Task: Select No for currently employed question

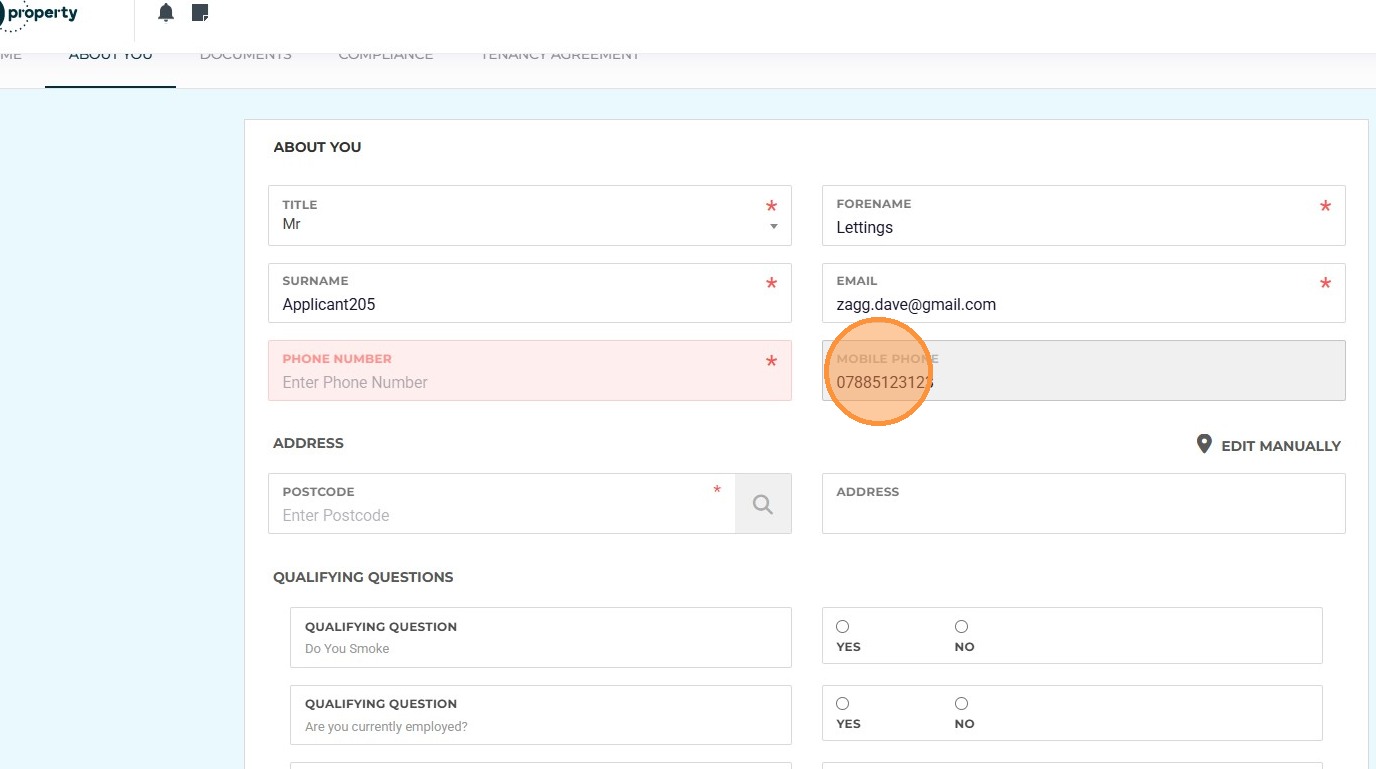Action: pyautogui.click(x=961, y=704)
